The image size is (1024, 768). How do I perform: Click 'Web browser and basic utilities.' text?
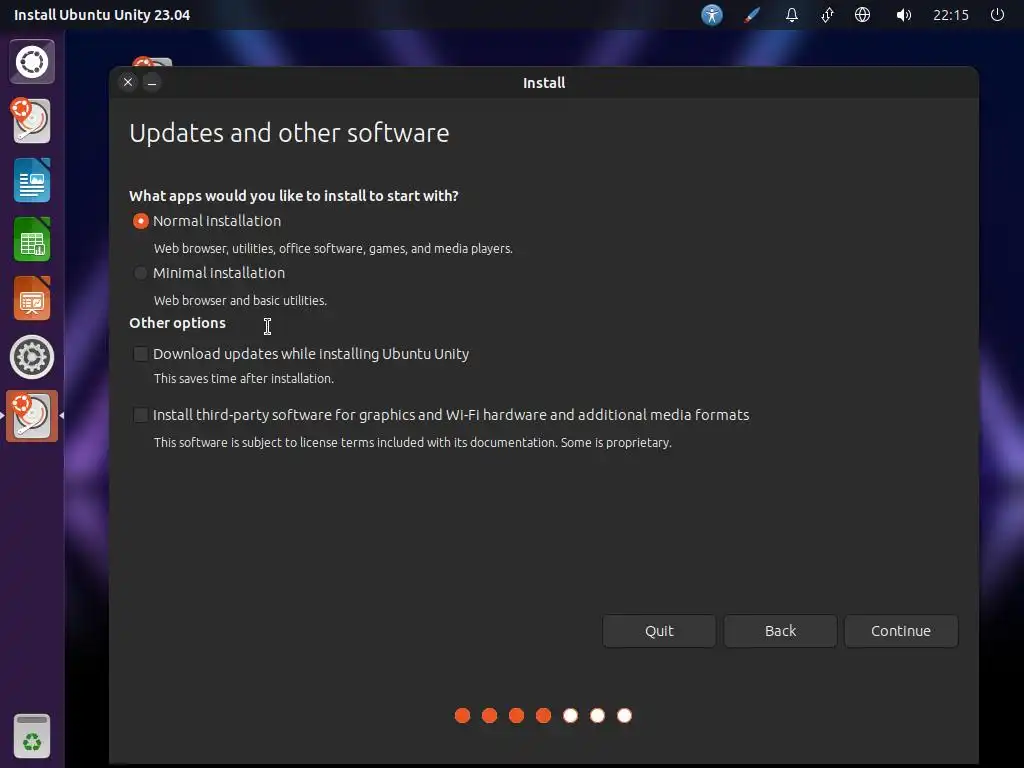240,300
